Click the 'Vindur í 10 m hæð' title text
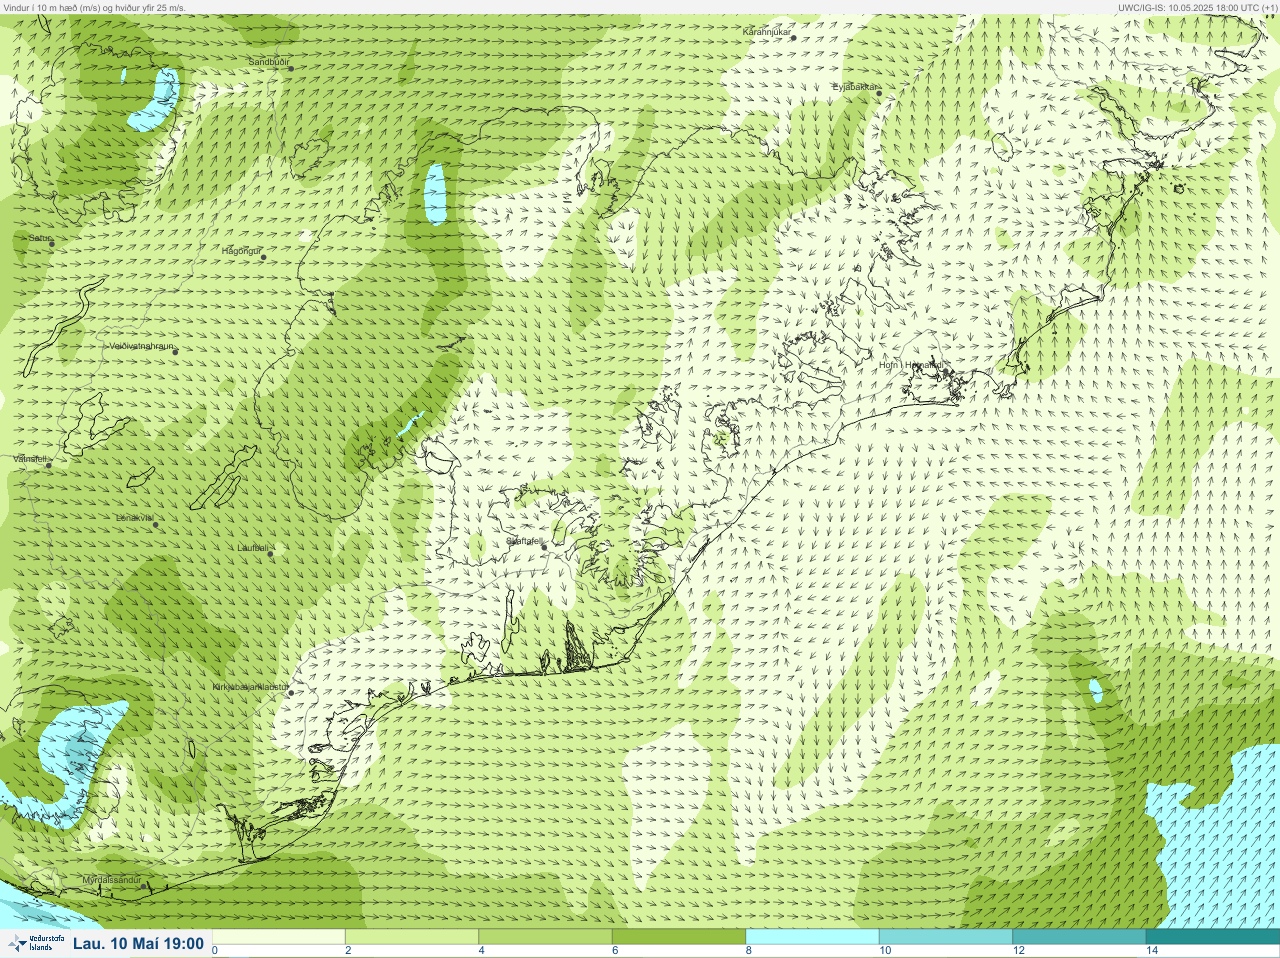This screenshot has height=958, width=1280. point(94,7)
